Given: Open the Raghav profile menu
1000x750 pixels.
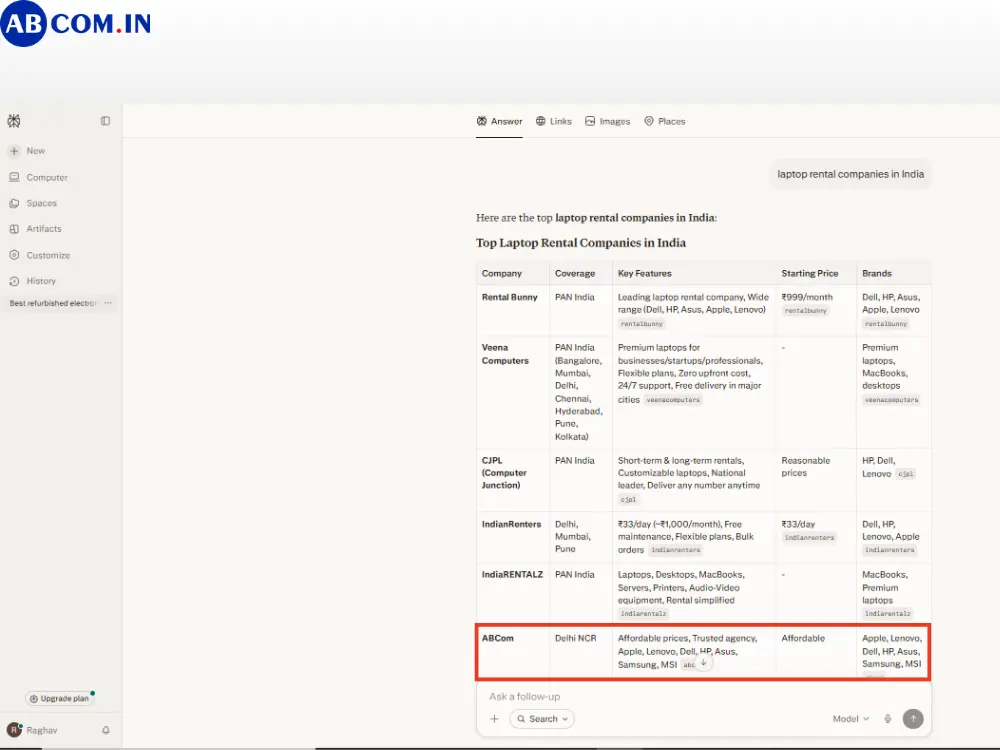Looking at the screenshot, I should (x=32, y=730).
